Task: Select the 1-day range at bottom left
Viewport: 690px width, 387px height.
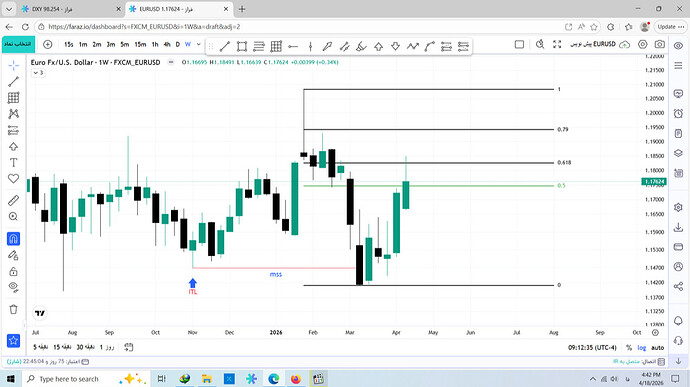Action: pyautogui.click(x=107, y=347)
